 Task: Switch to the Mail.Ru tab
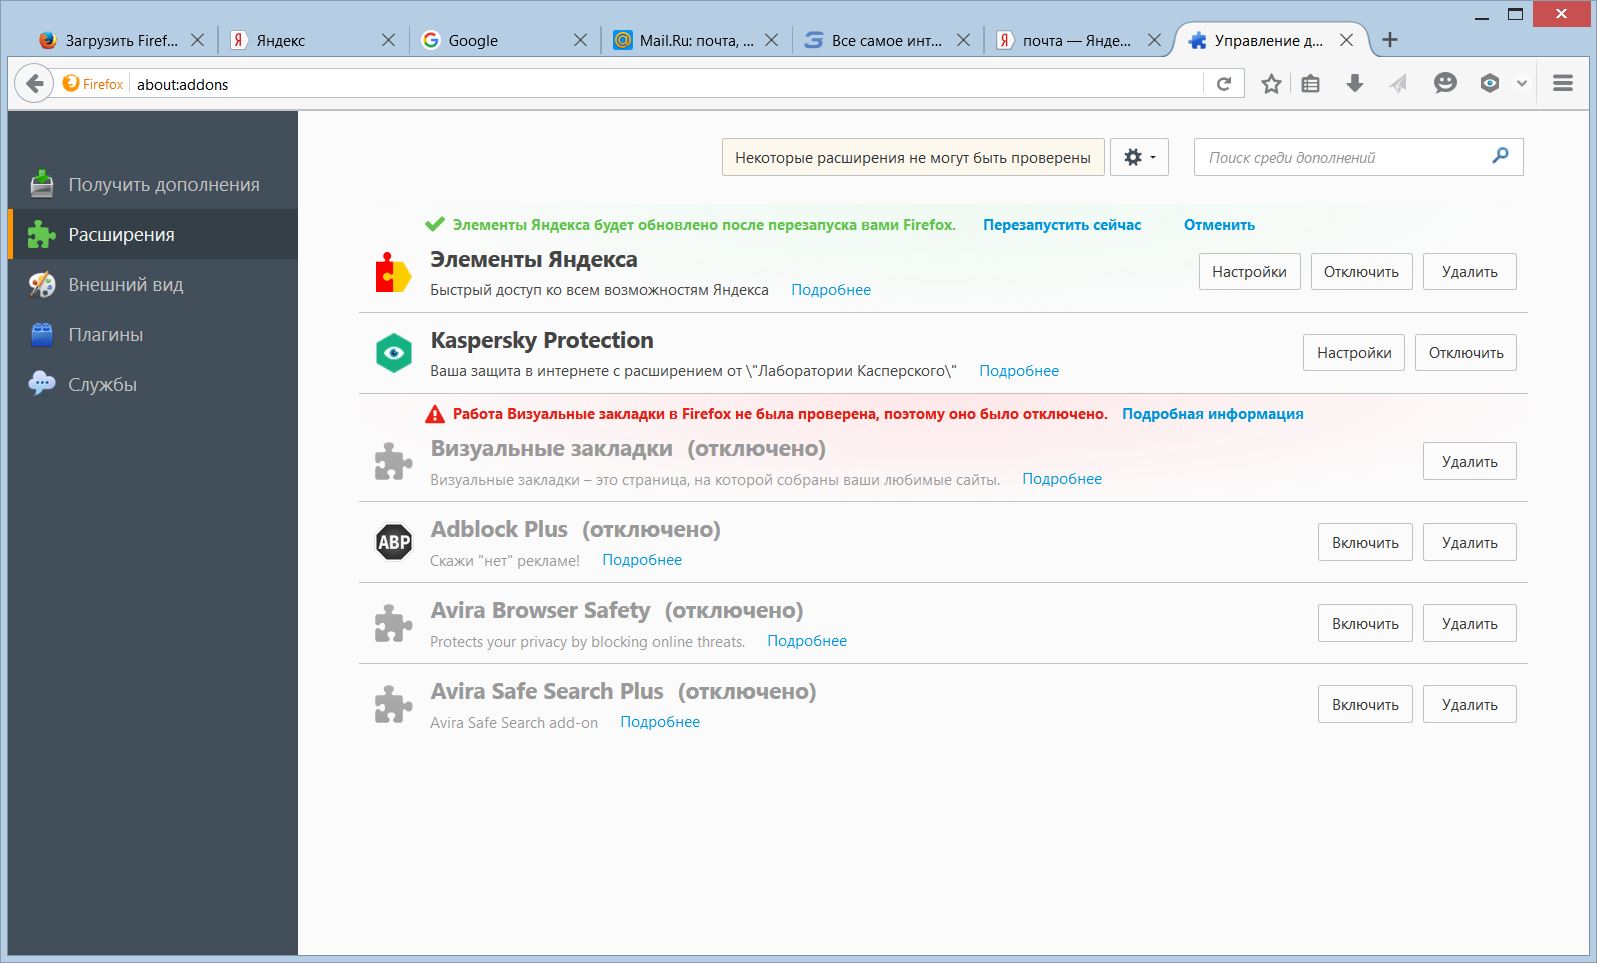696,40
